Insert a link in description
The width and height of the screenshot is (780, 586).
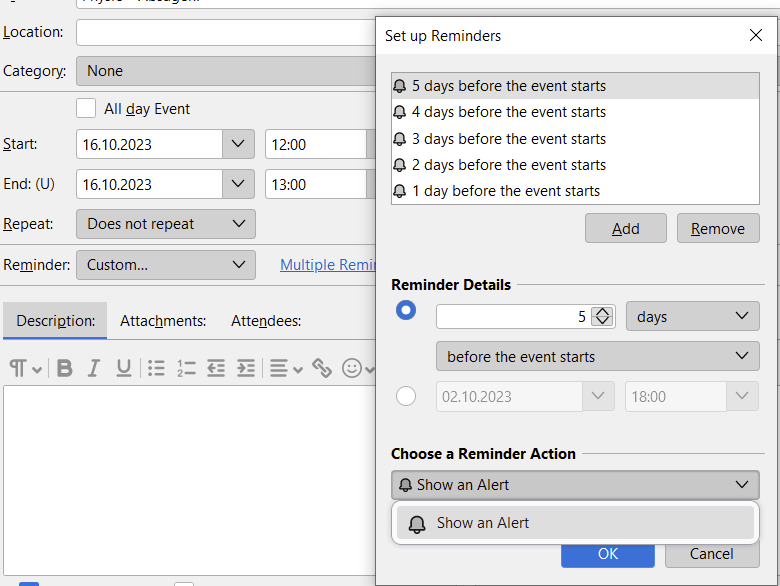click(x=322, y=368)
